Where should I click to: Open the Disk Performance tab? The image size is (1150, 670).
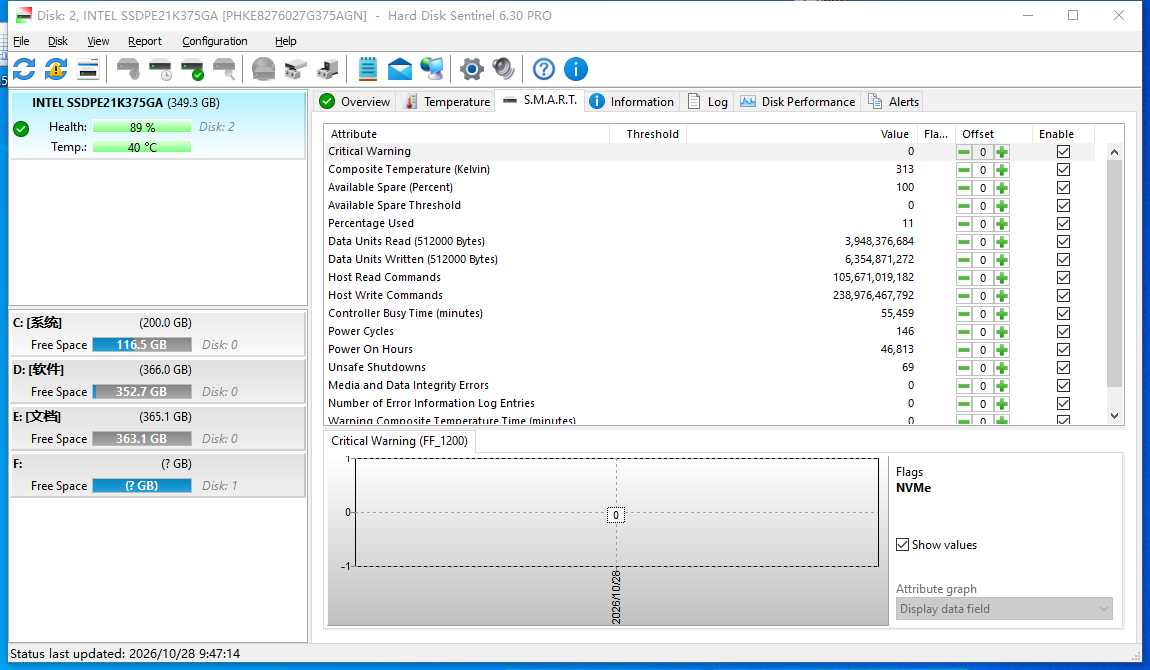(x=798, y=102)
